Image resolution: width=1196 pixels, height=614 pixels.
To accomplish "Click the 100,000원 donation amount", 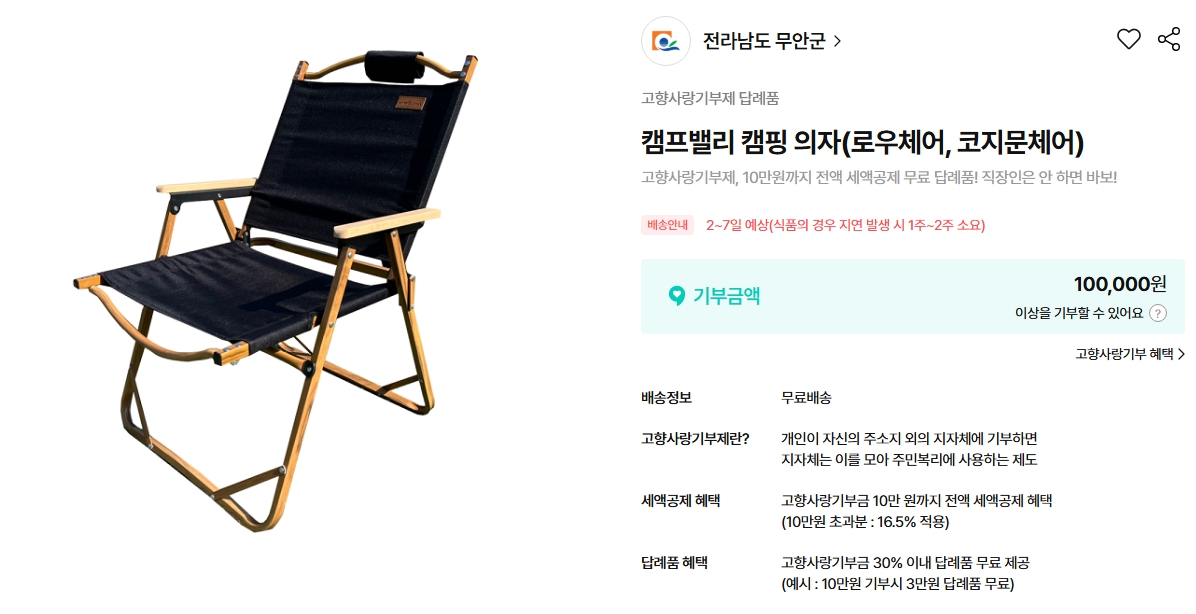I will pyautogui.click(x=1120, y=284).
